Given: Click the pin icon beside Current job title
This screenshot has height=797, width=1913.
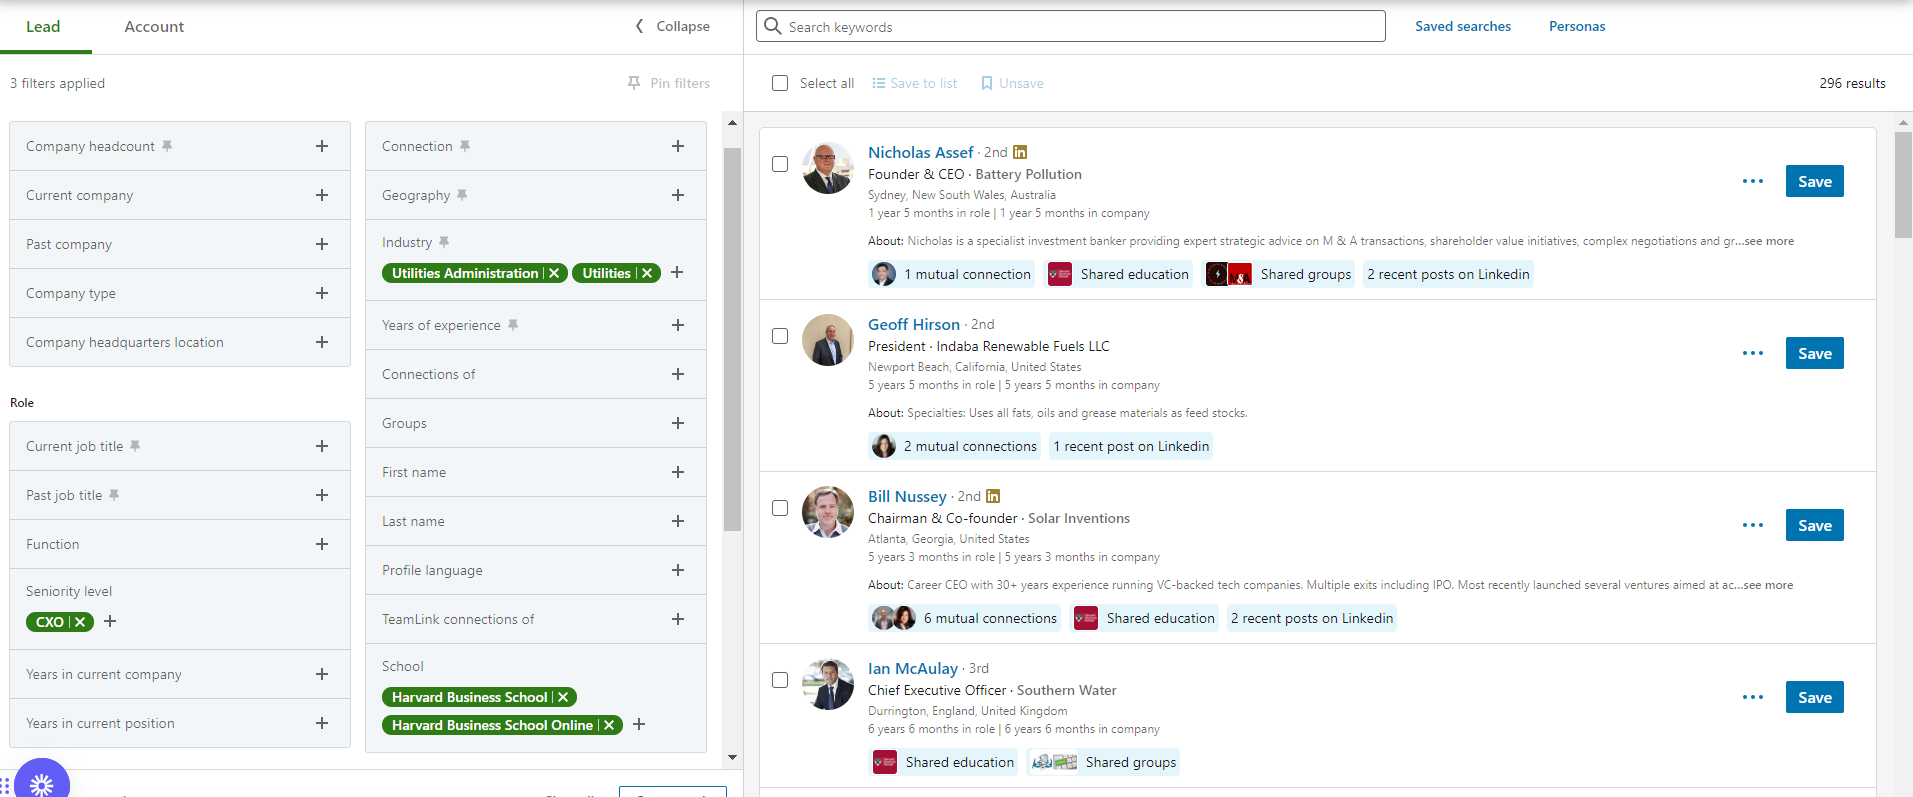Looking at the screenshot, I should [135, 446].
